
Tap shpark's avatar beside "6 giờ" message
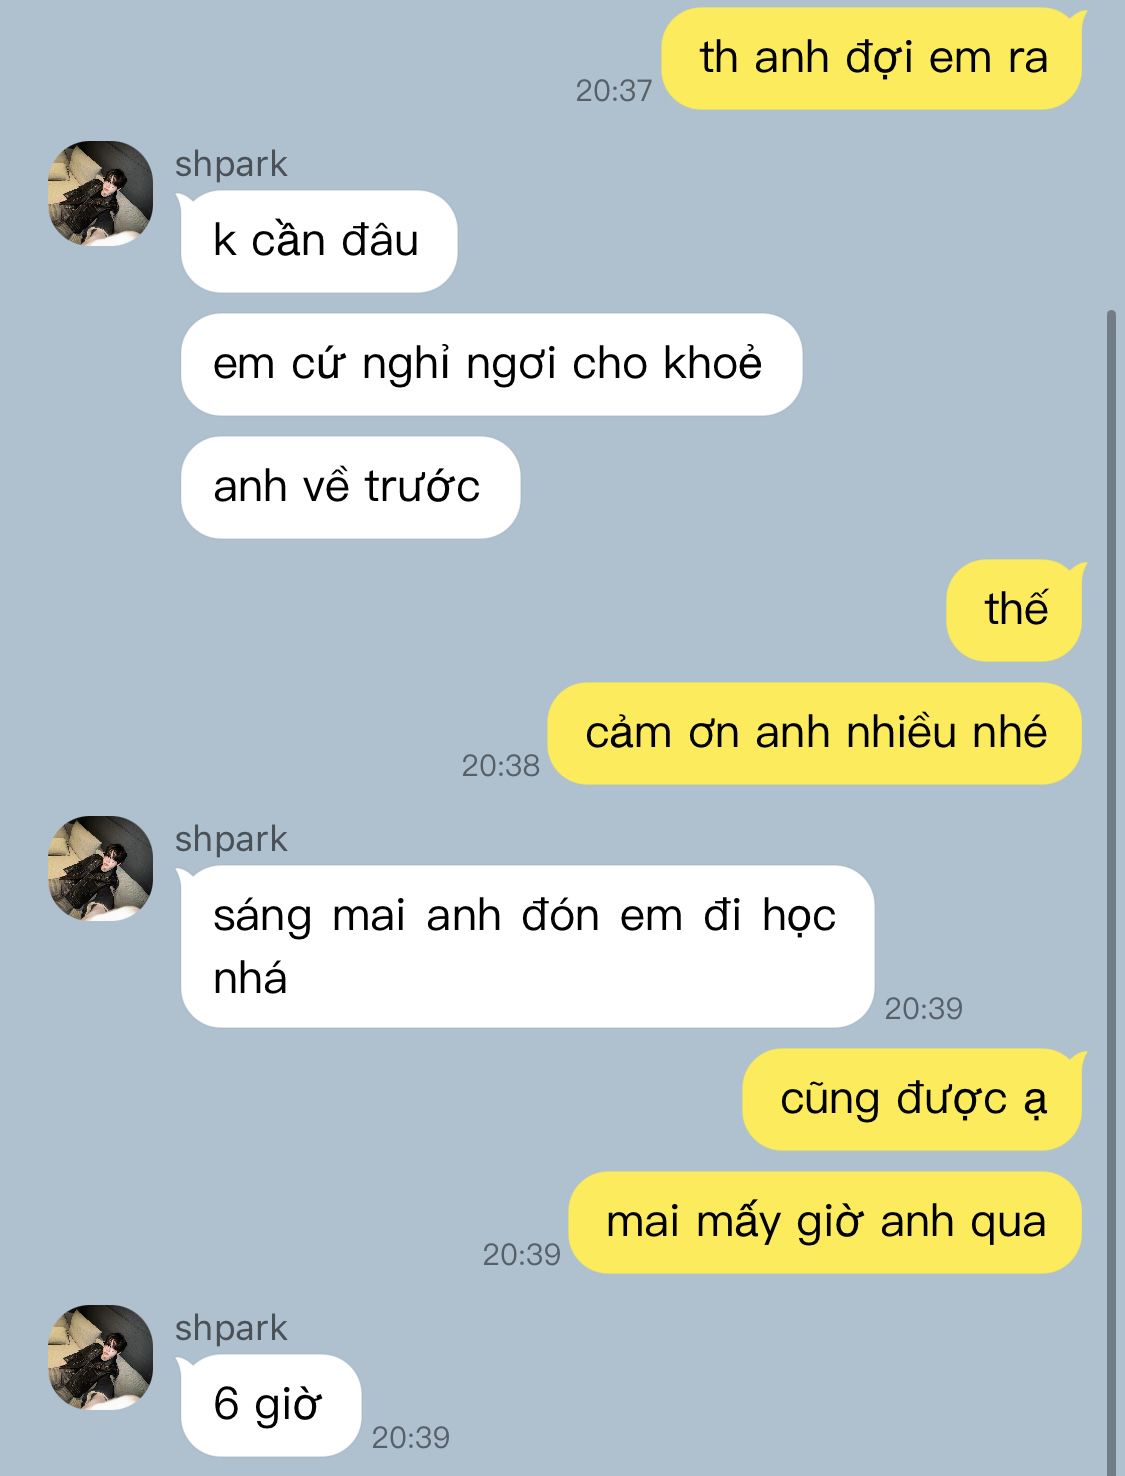100,1357
